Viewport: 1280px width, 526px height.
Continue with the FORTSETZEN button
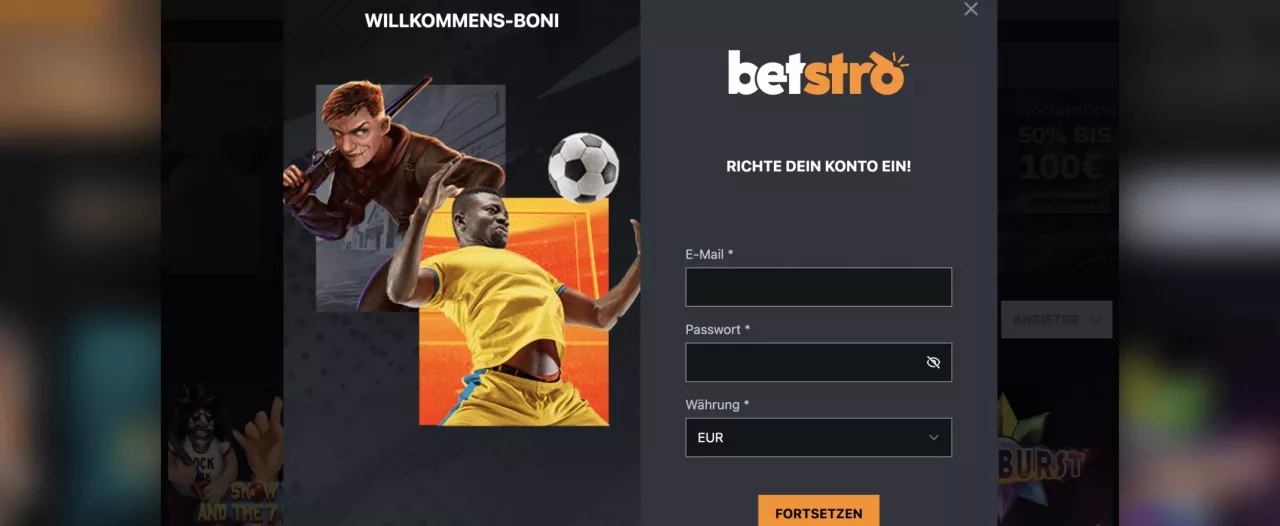[818, 512]
